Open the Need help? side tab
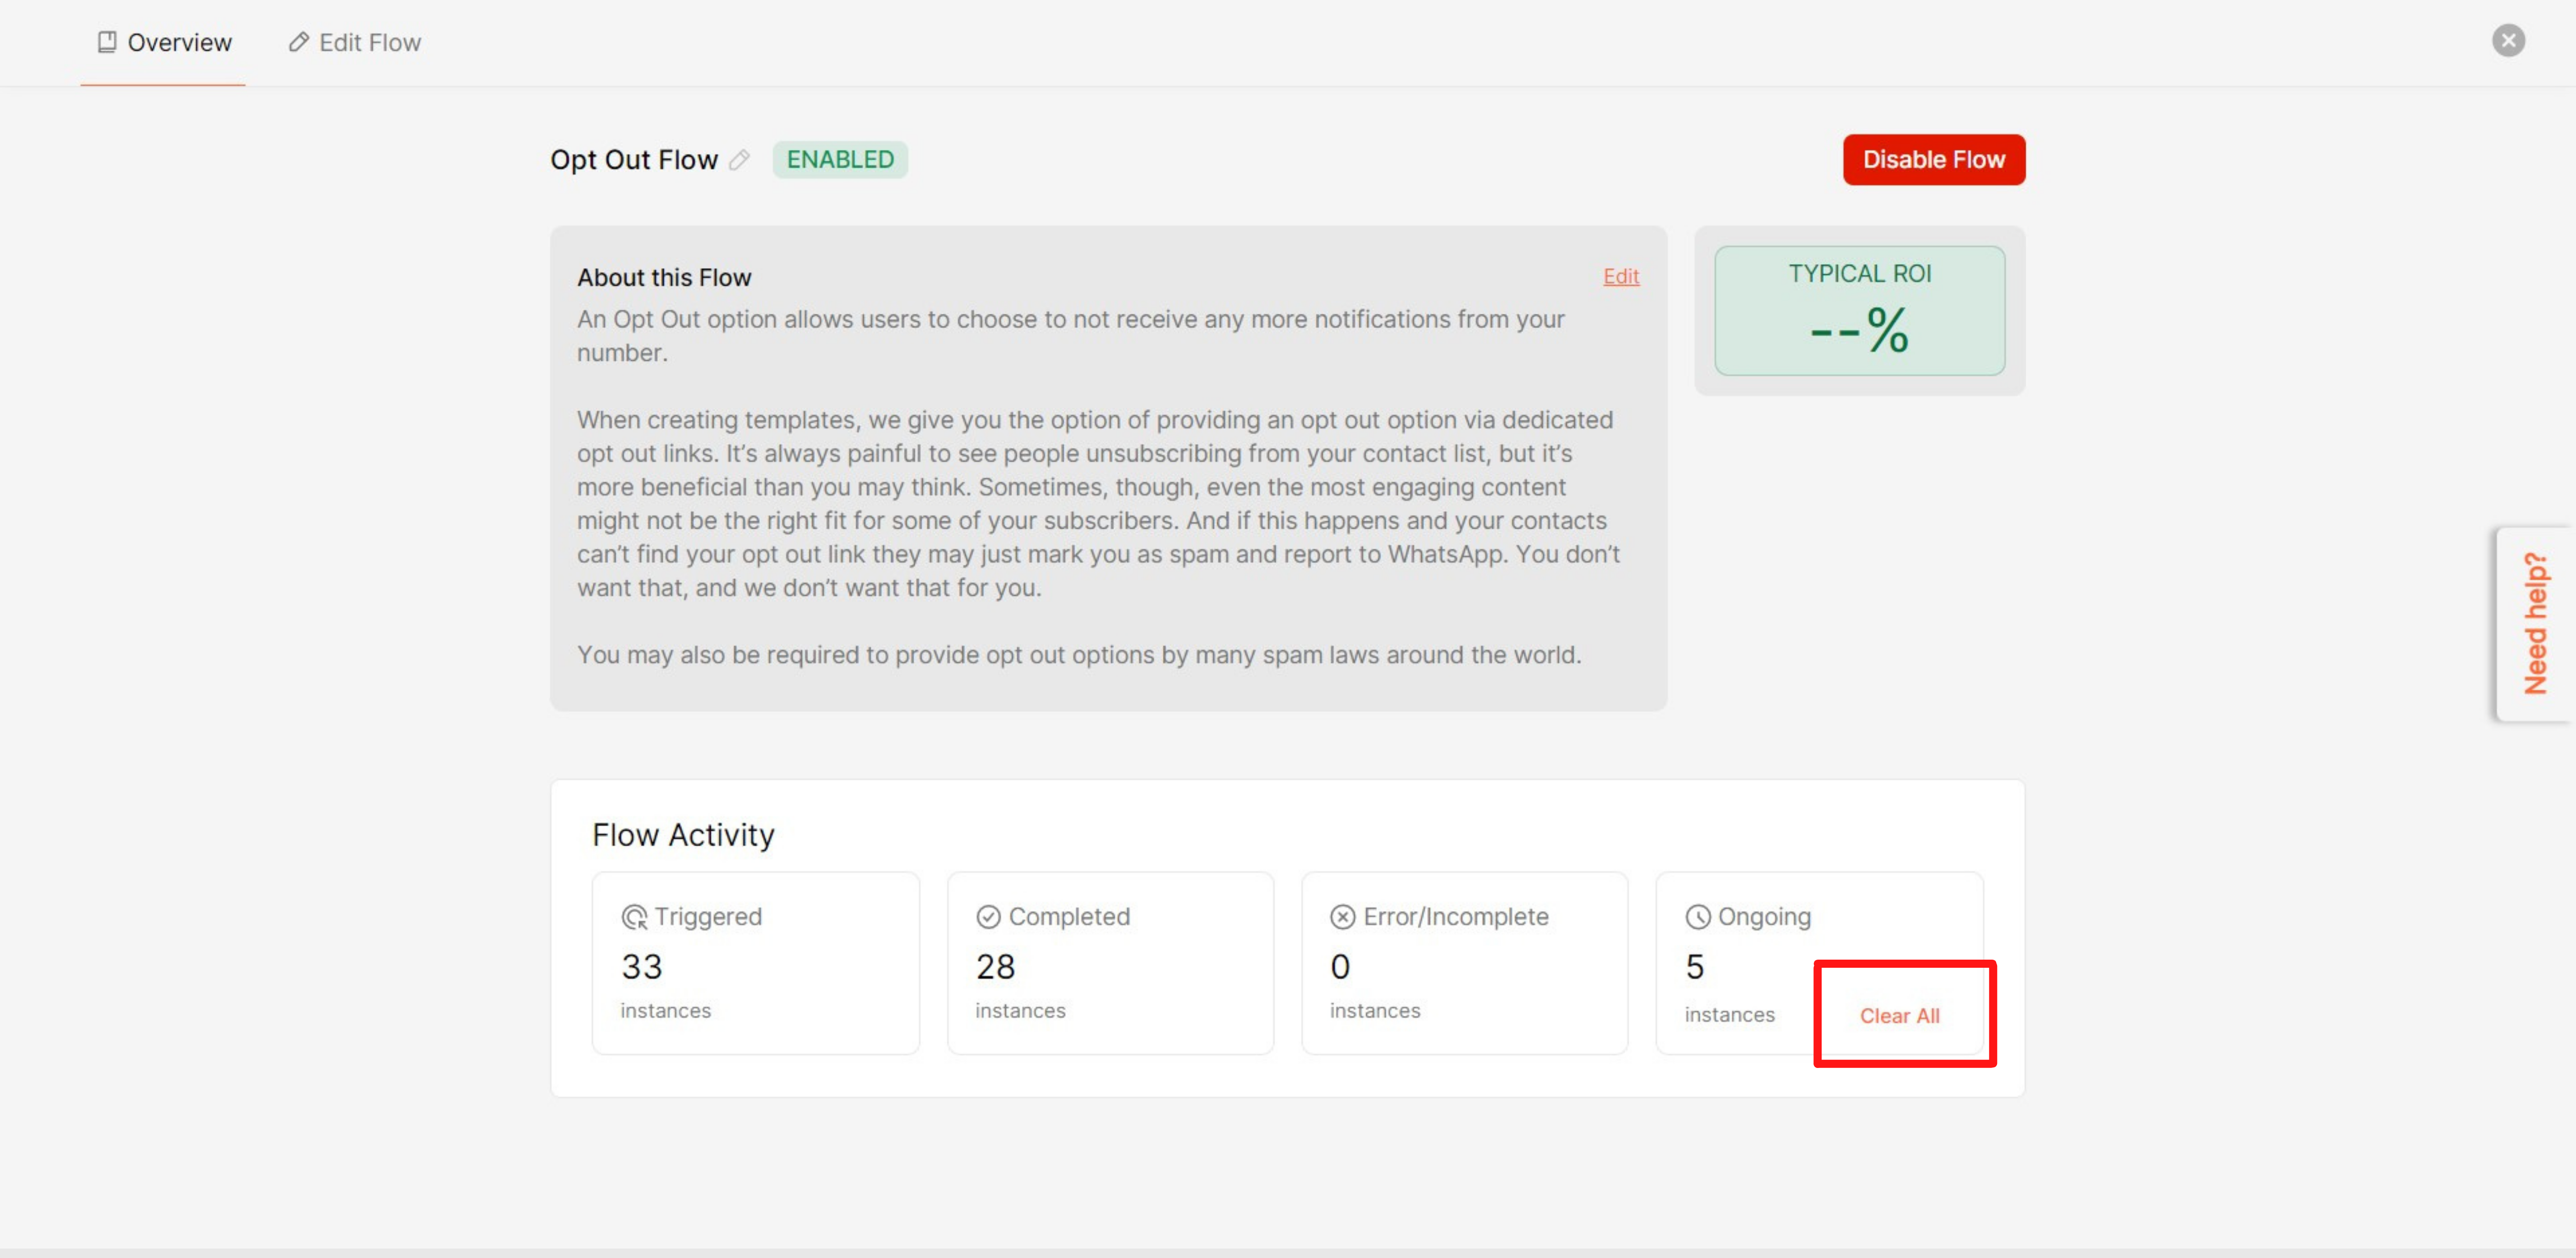Viewport: 2576px width, 1258px height. [x=2535, y=624]
